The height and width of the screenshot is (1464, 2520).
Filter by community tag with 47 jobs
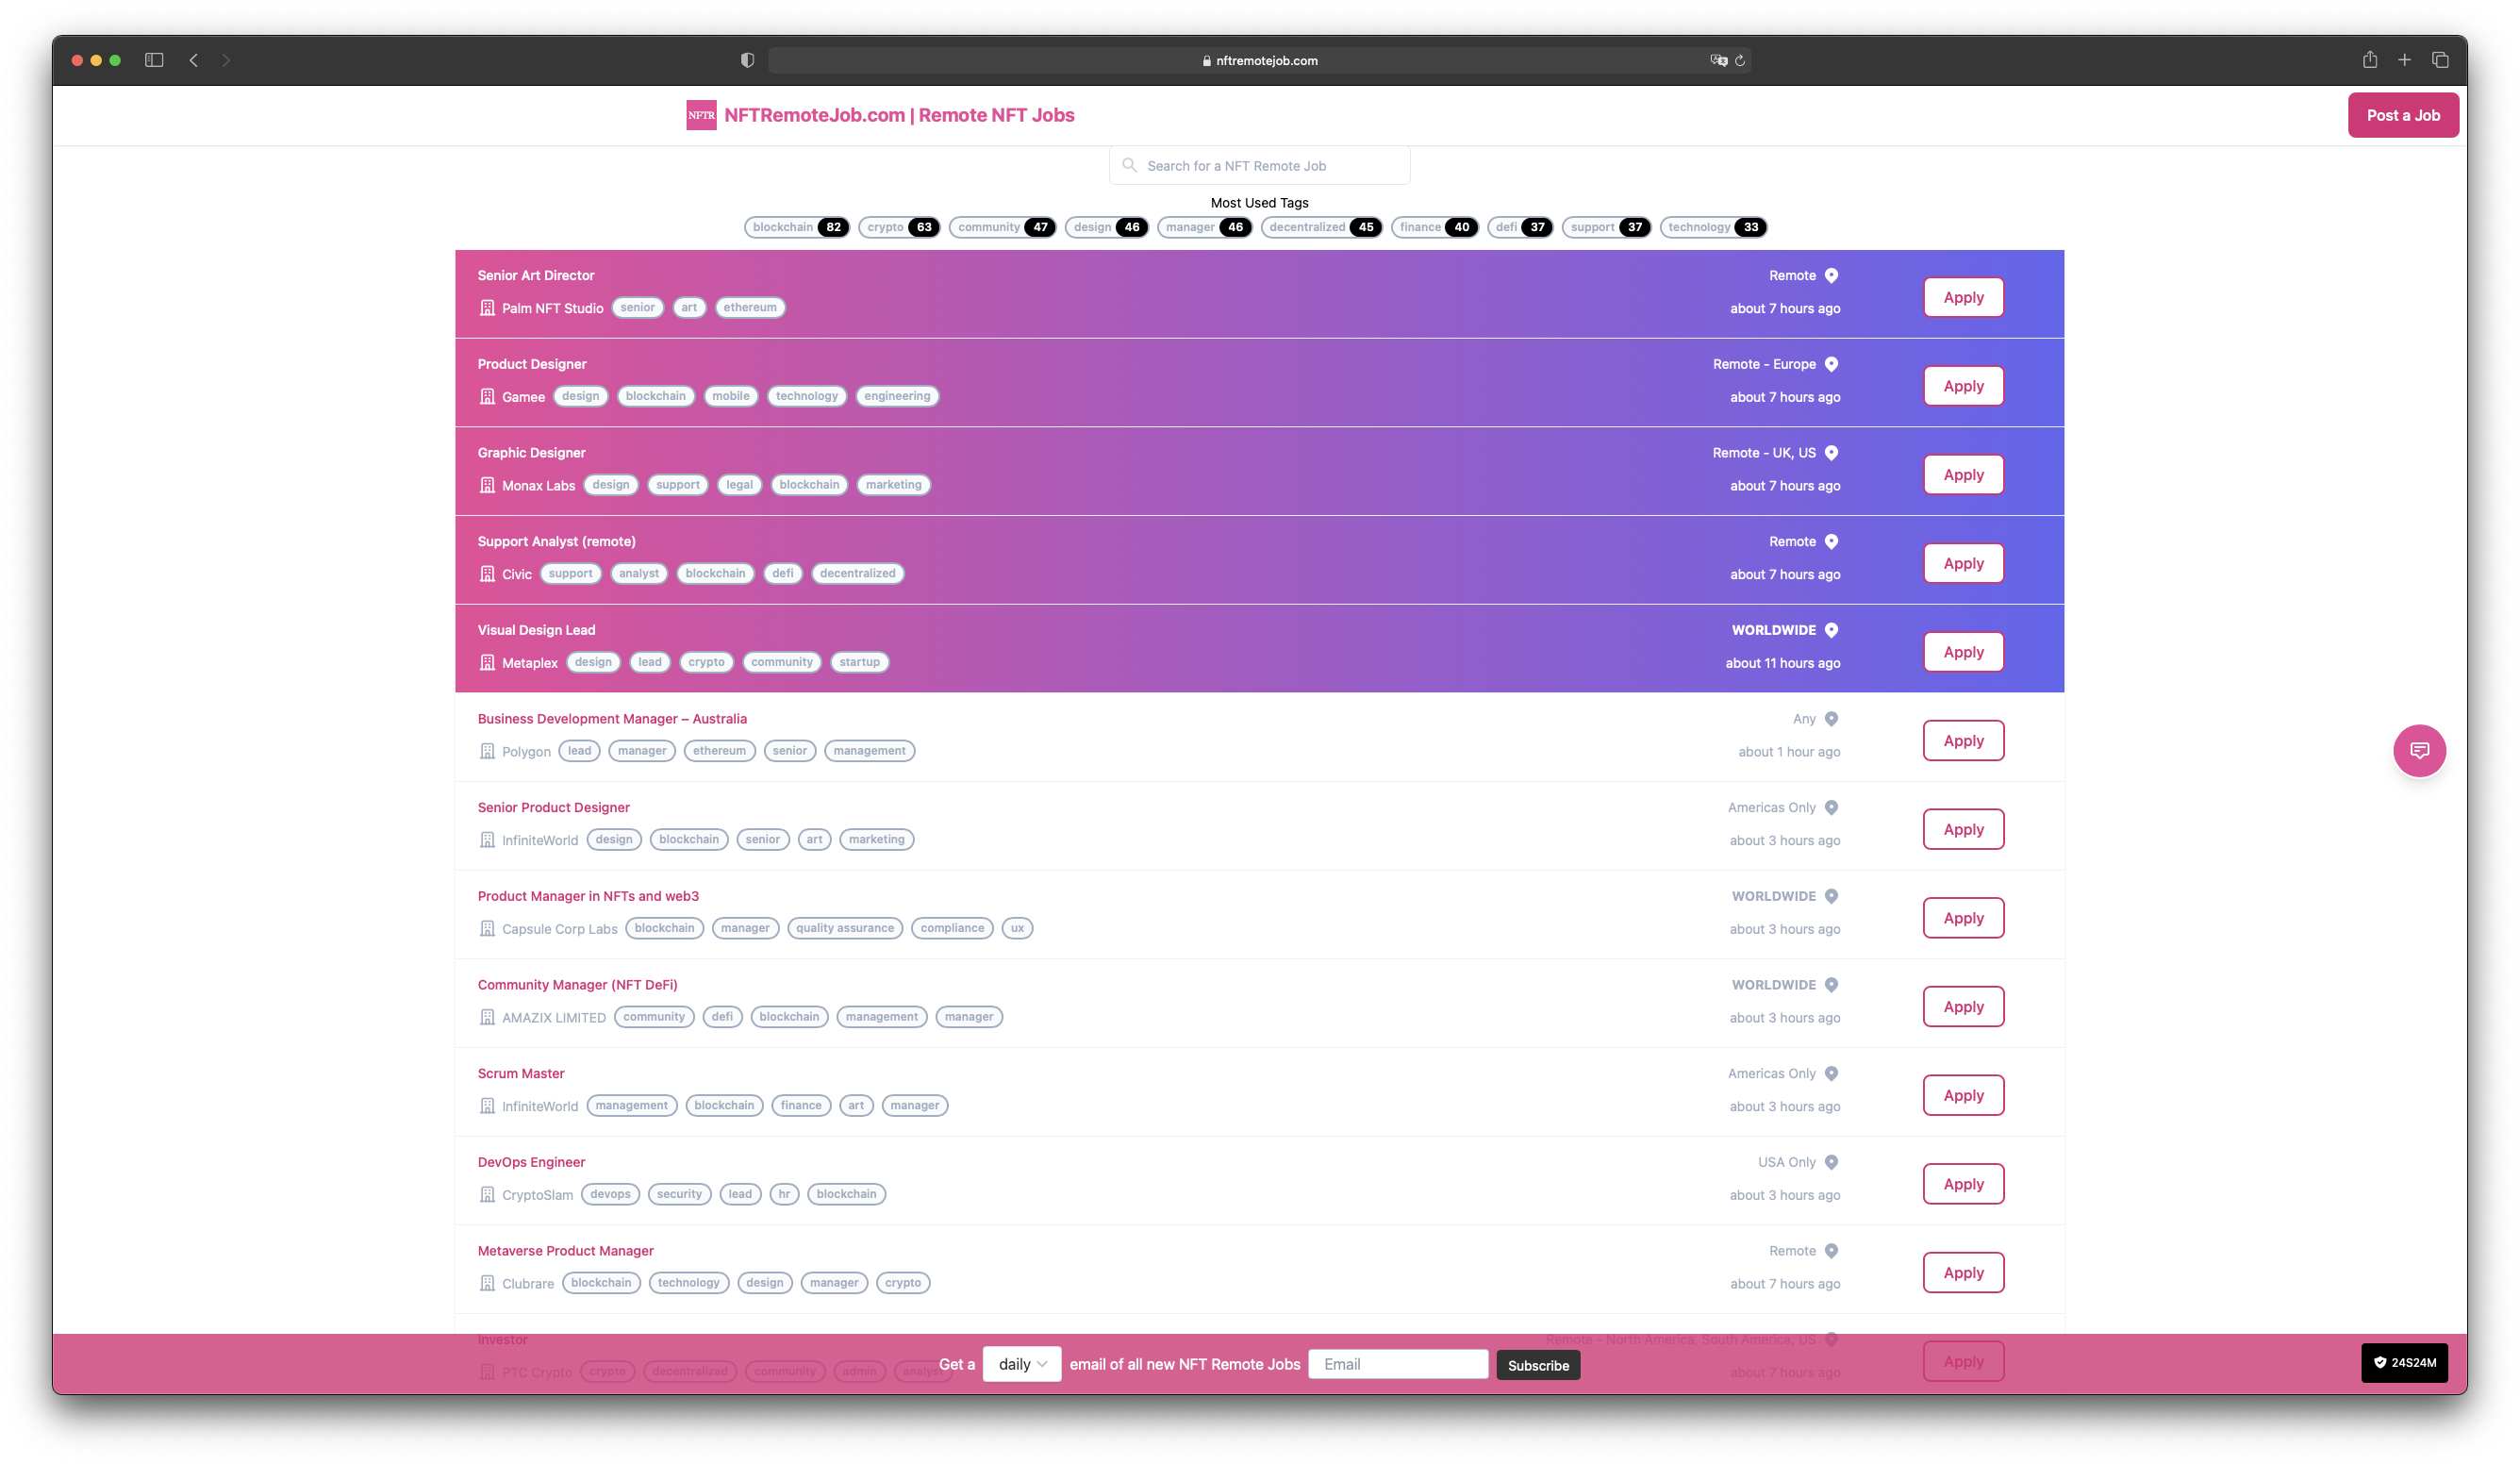[1002, 227]
